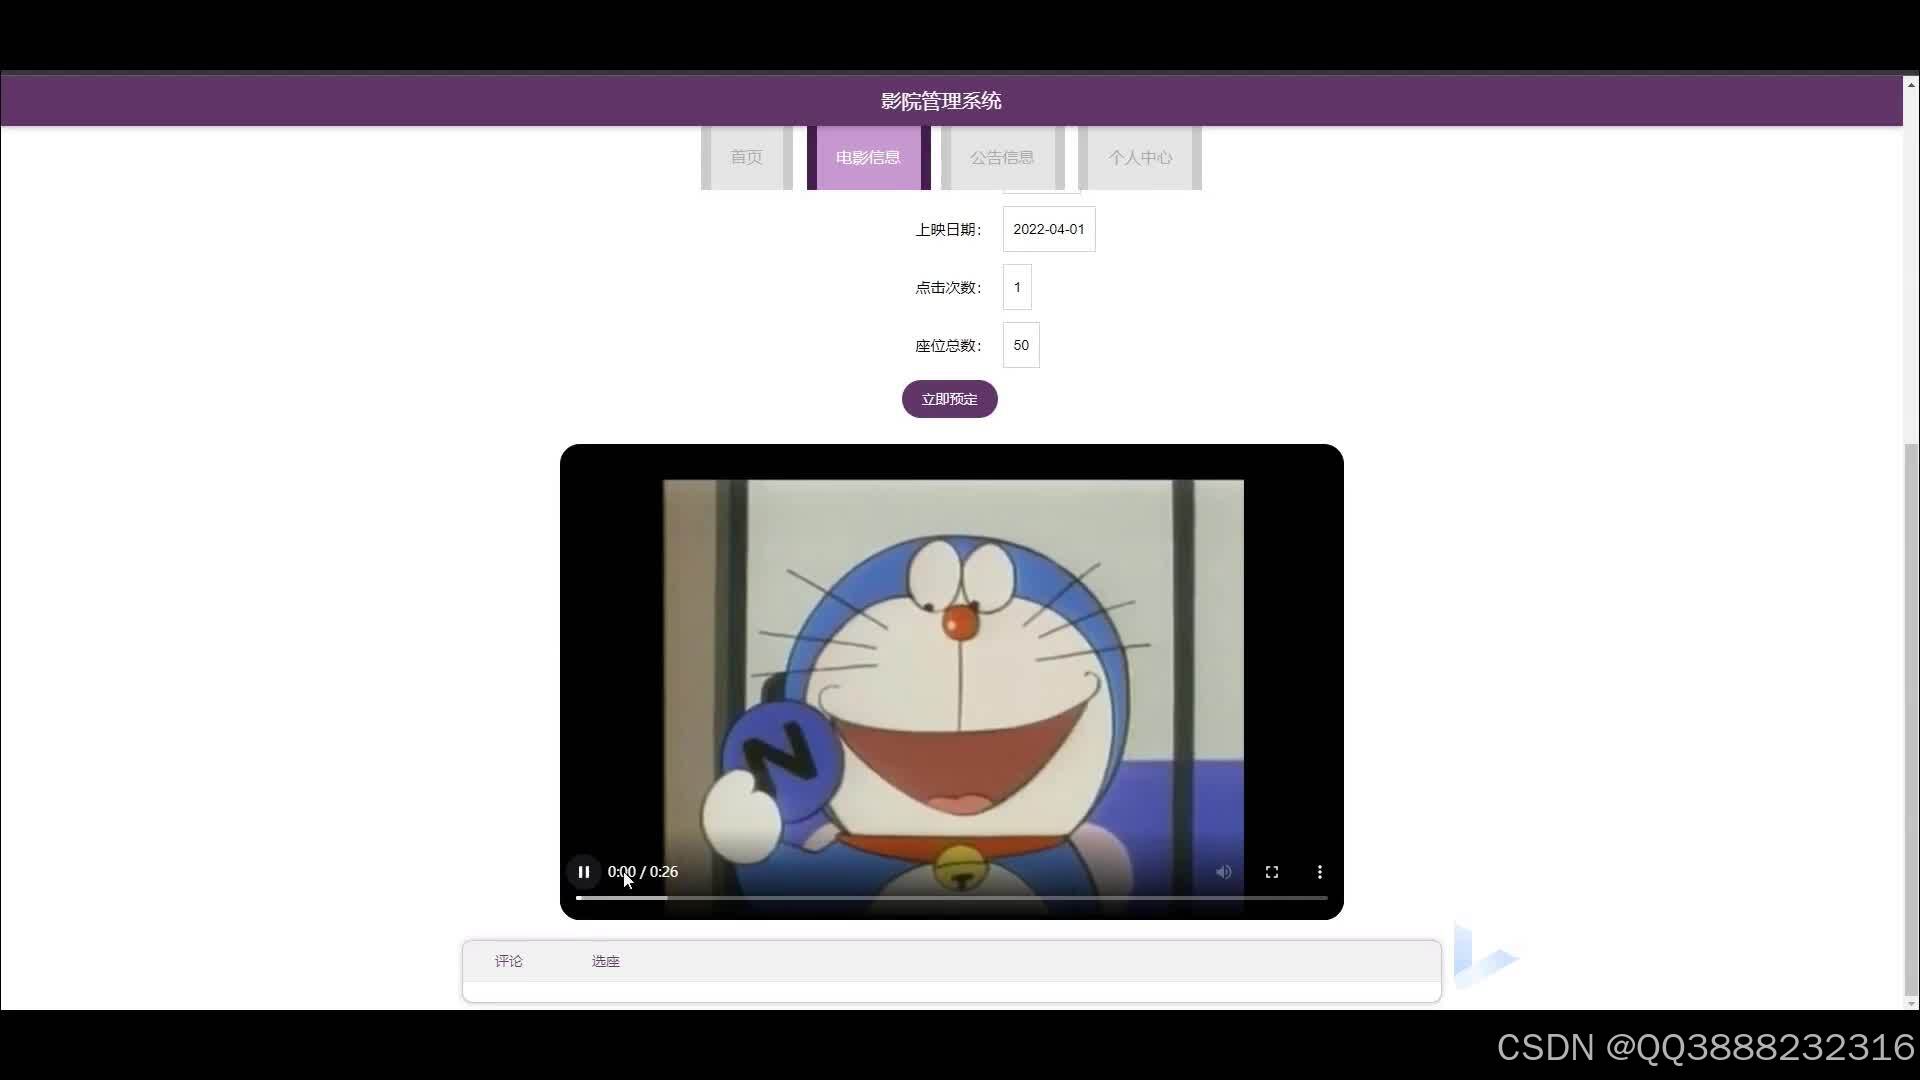Click the 上映日期 field value 2022-04-01

(x=1049, y=229)
